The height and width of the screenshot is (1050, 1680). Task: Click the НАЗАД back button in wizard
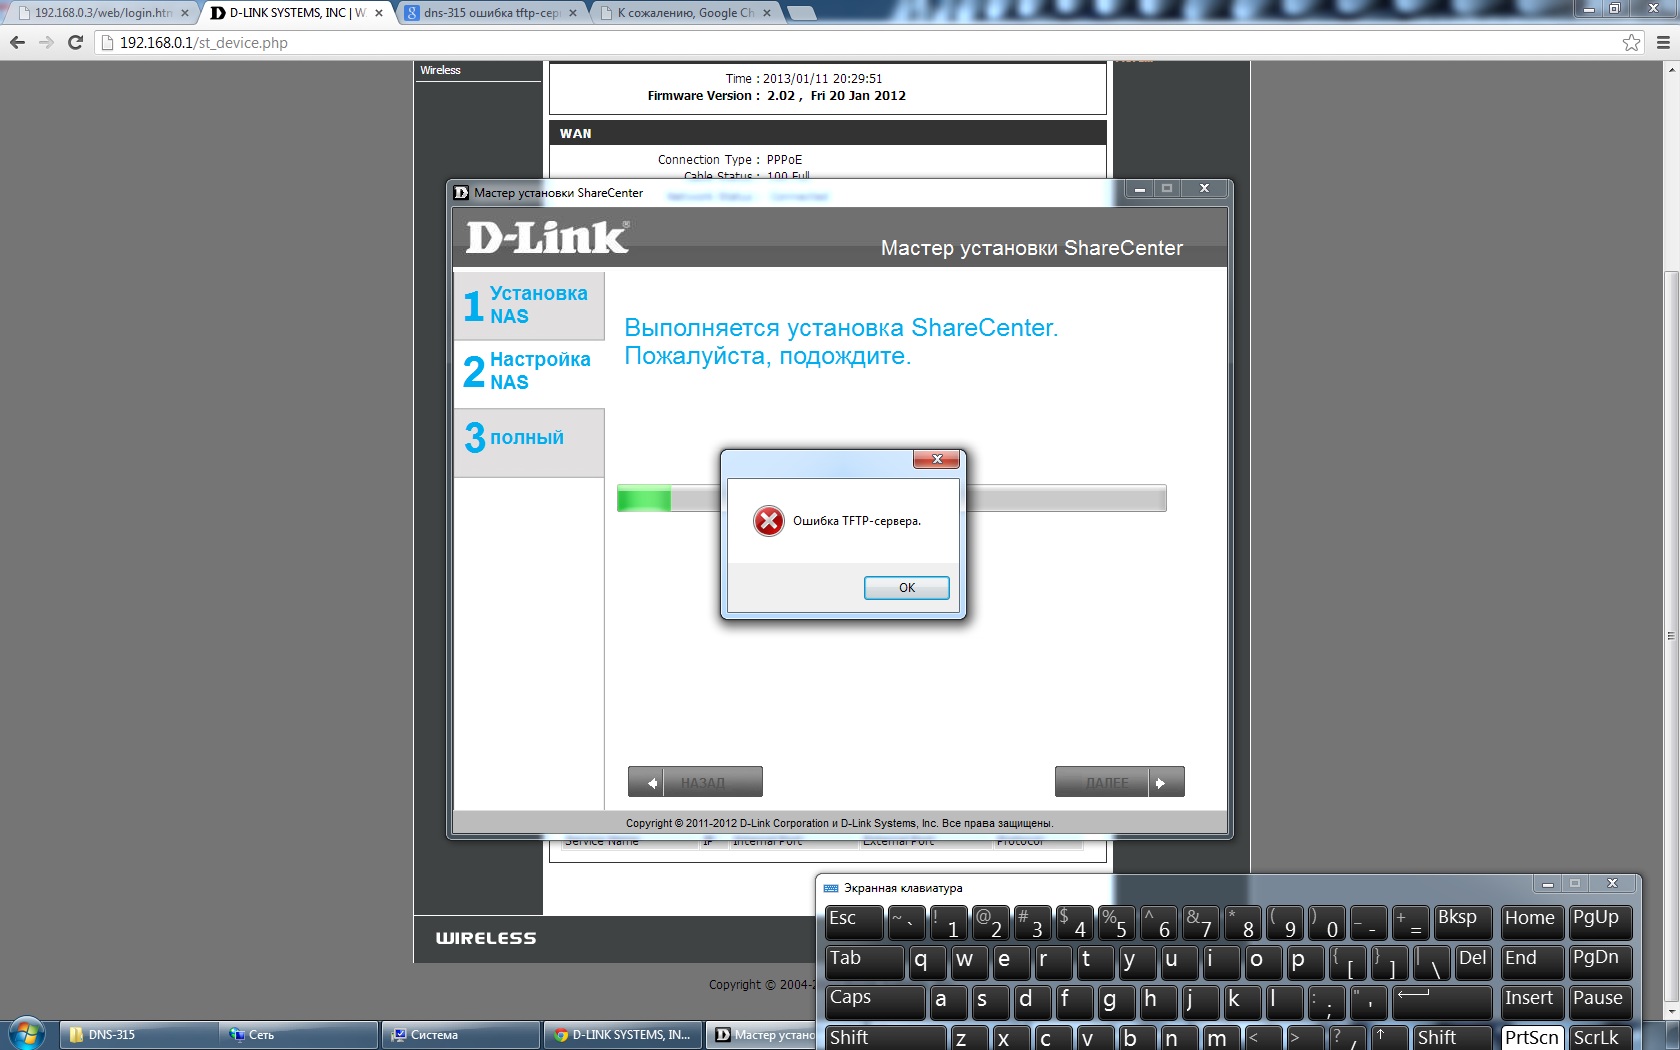[695, 782]
